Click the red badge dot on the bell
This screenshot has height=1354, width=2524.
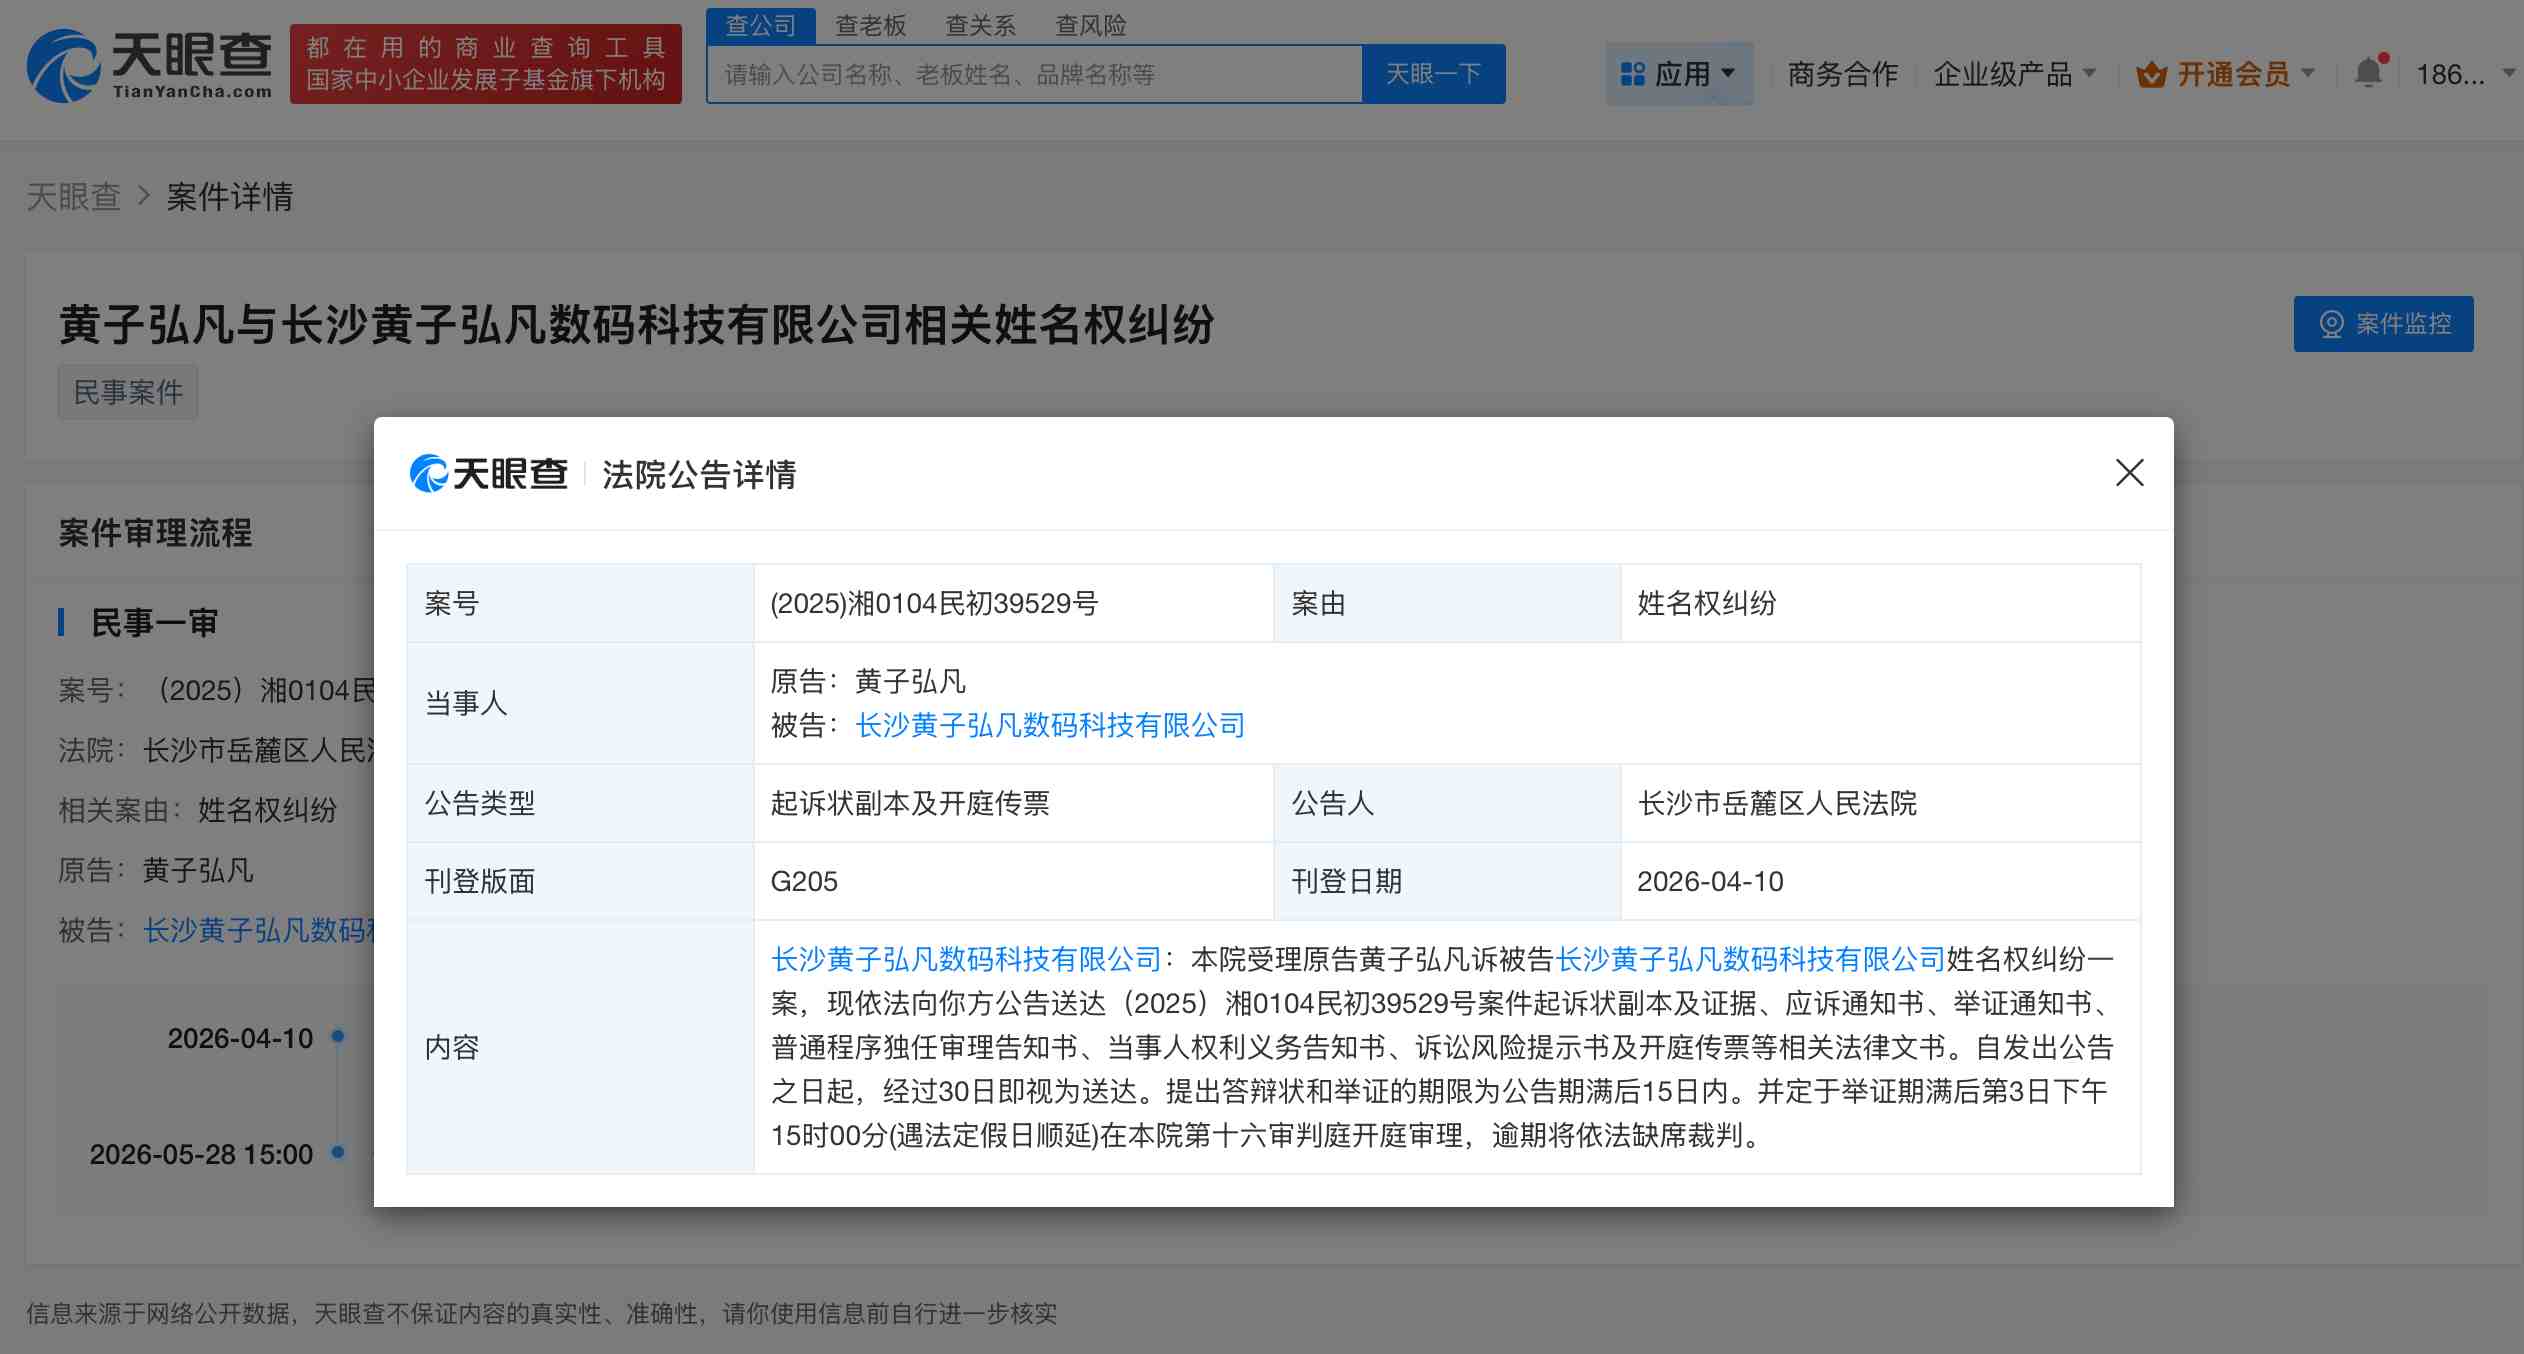(x=2383, y=57)
